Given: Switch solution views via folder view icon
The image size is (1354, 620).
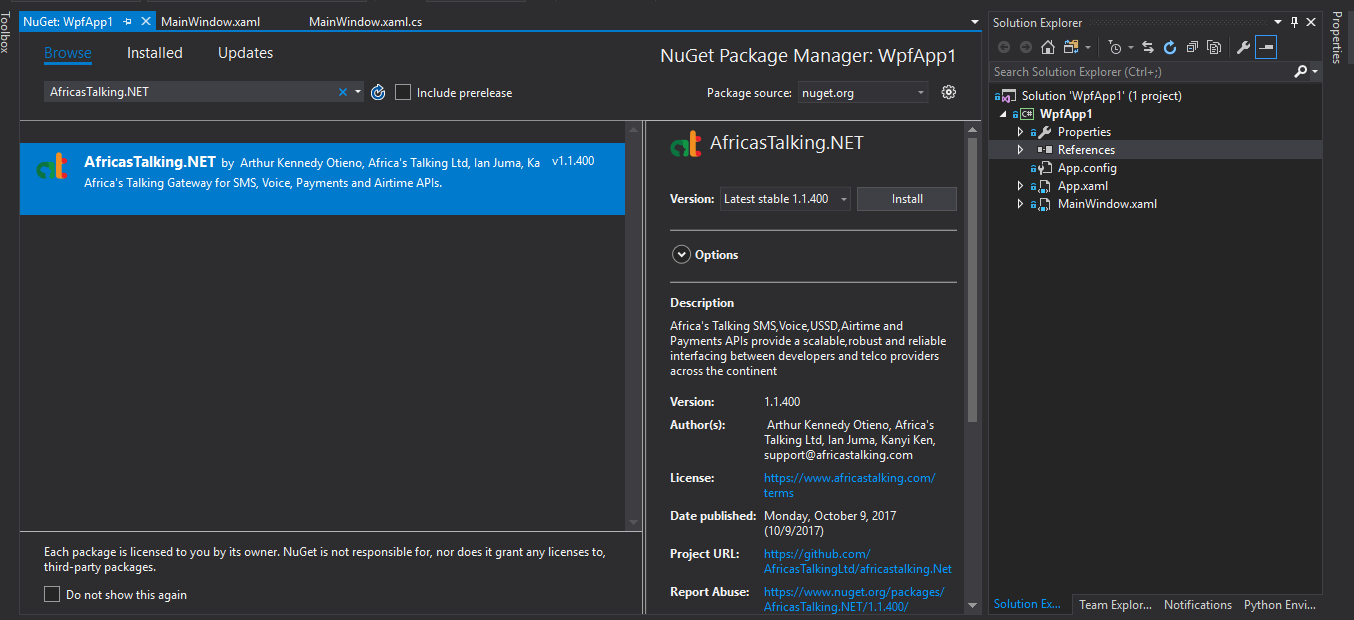Looking at the screenshot, I should (x=1071, y=47).
